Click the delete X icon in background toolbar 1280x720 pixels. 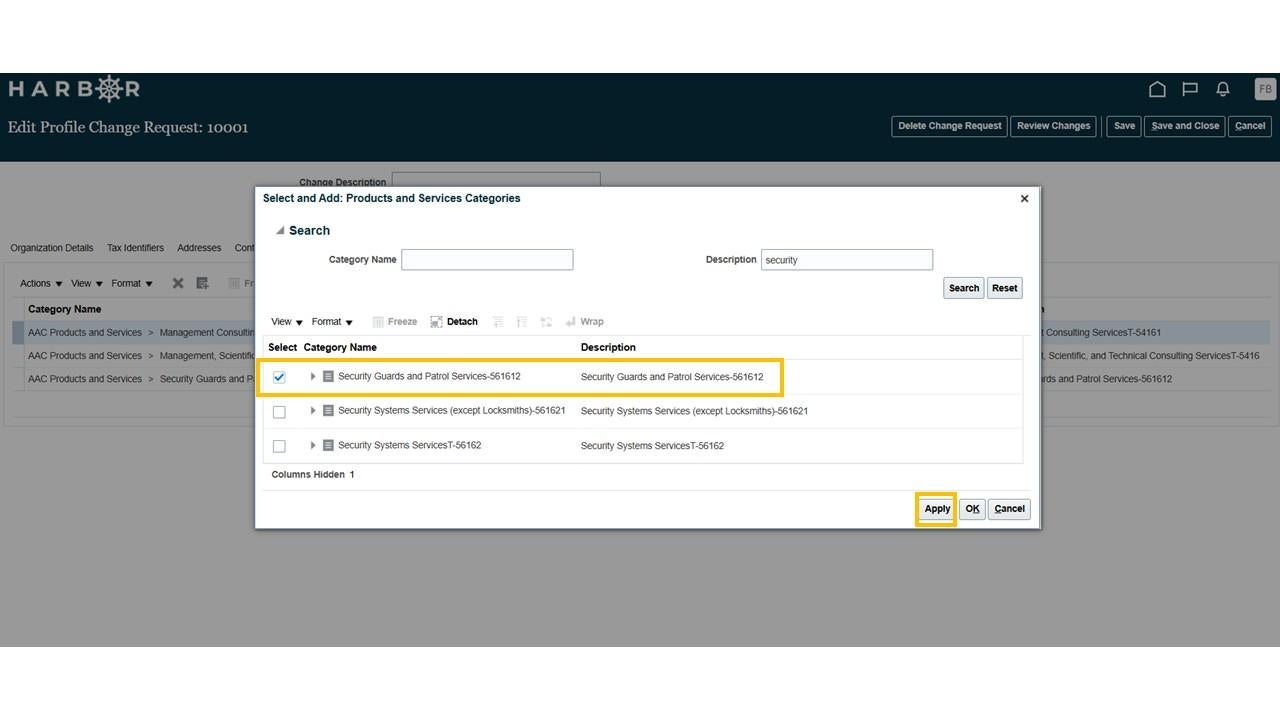pyautogui.click(x=178, y=283)
